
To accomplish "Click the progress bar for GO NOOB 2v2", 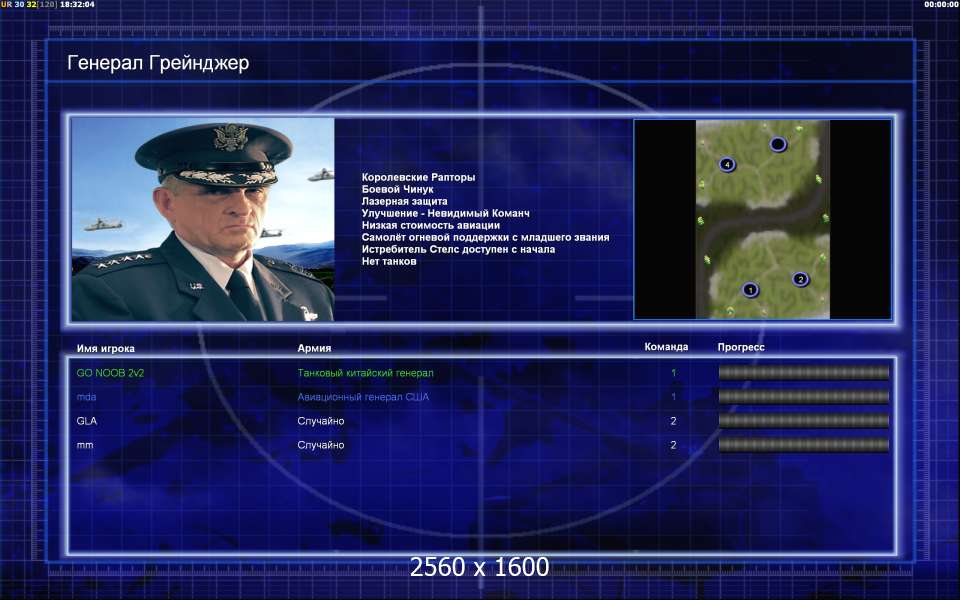I will (803, 372).
